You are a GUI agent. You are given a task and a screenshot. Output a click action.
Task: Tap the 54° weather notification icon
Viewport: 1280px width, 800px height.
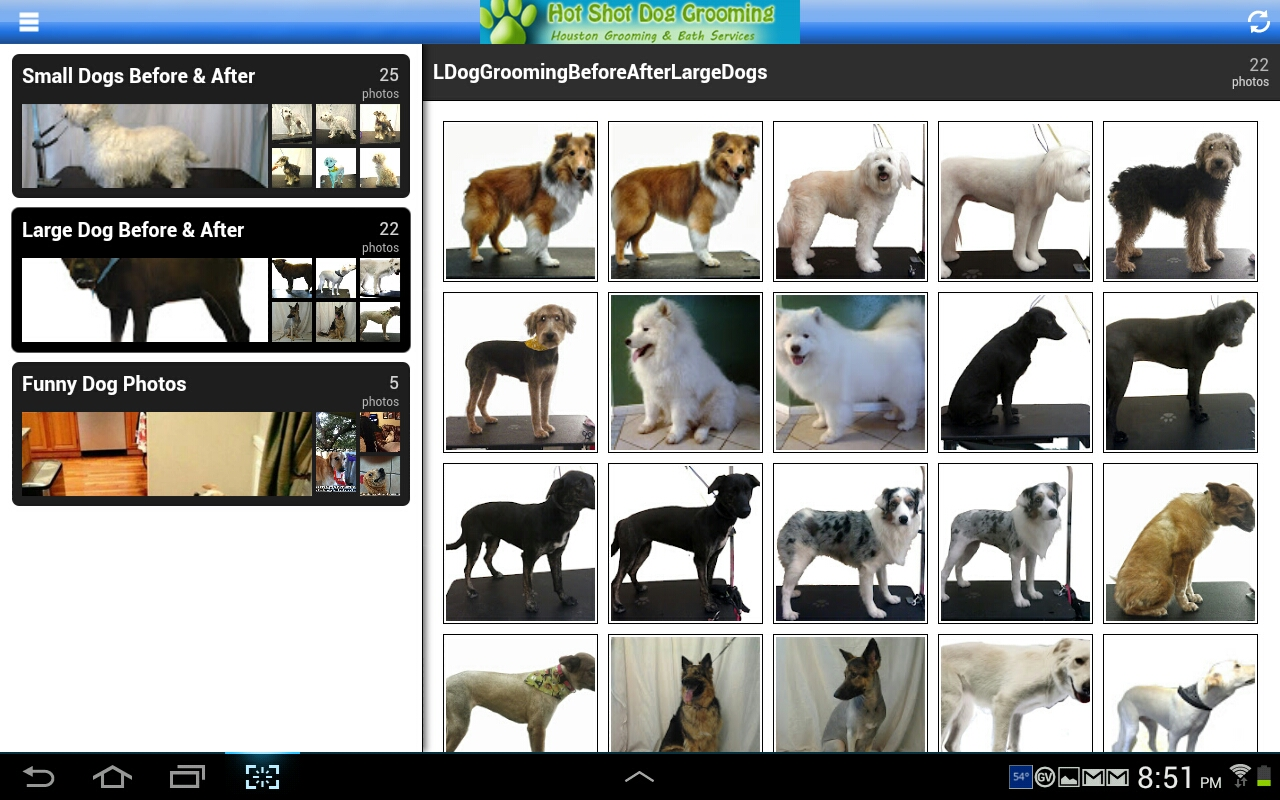pos(1020,777)
